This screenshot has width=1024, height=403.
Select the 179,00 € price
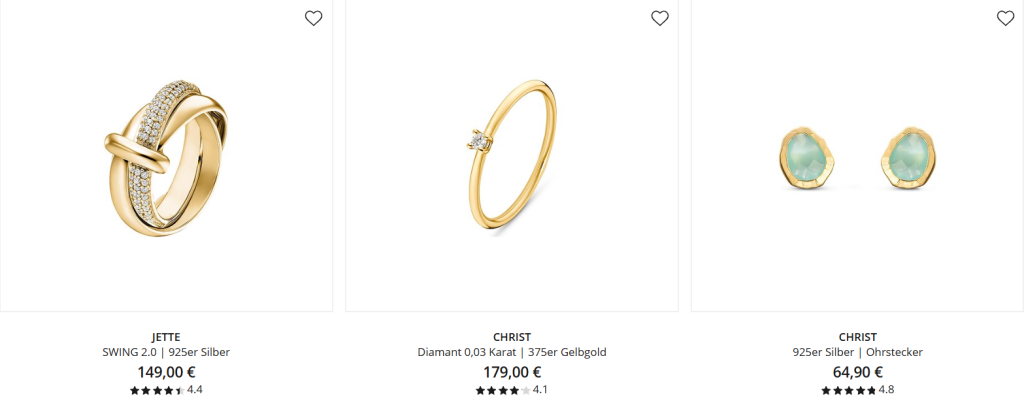click(x=512, y=372)
